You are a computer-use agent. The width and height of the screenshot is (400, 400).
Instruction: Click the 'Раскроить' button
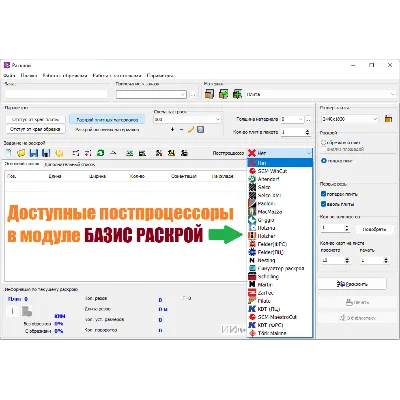coord(352,284)
